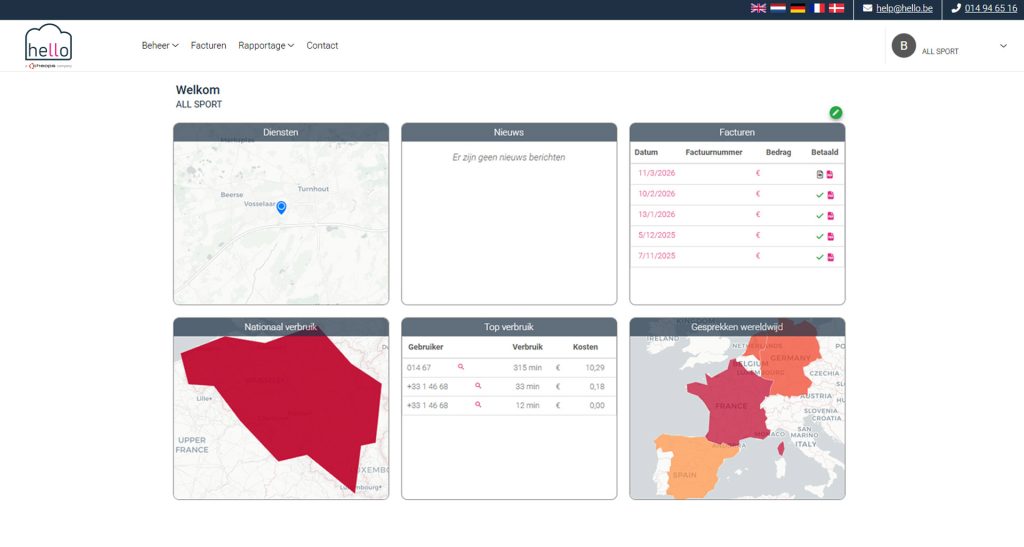
Task: Expand the Beheer dropdown menu
Action: pyautogui.click(x=160, y=46)
